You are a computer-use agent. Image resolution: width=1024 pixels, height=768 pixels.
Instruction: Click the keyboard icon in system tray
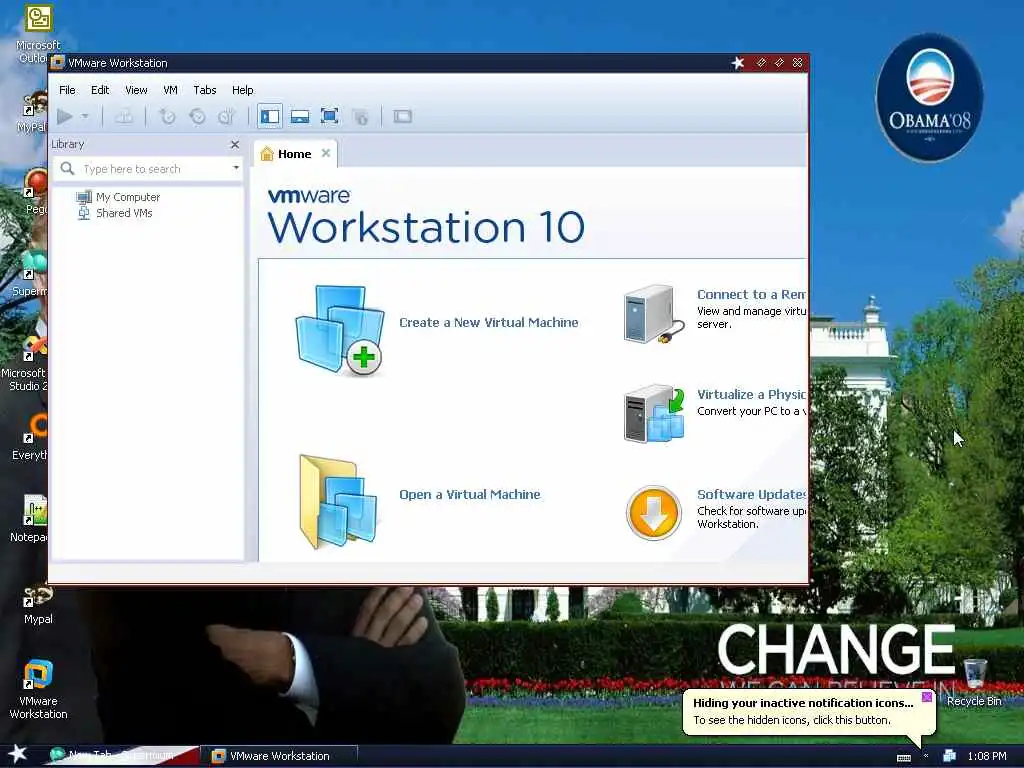click(904, 758)
